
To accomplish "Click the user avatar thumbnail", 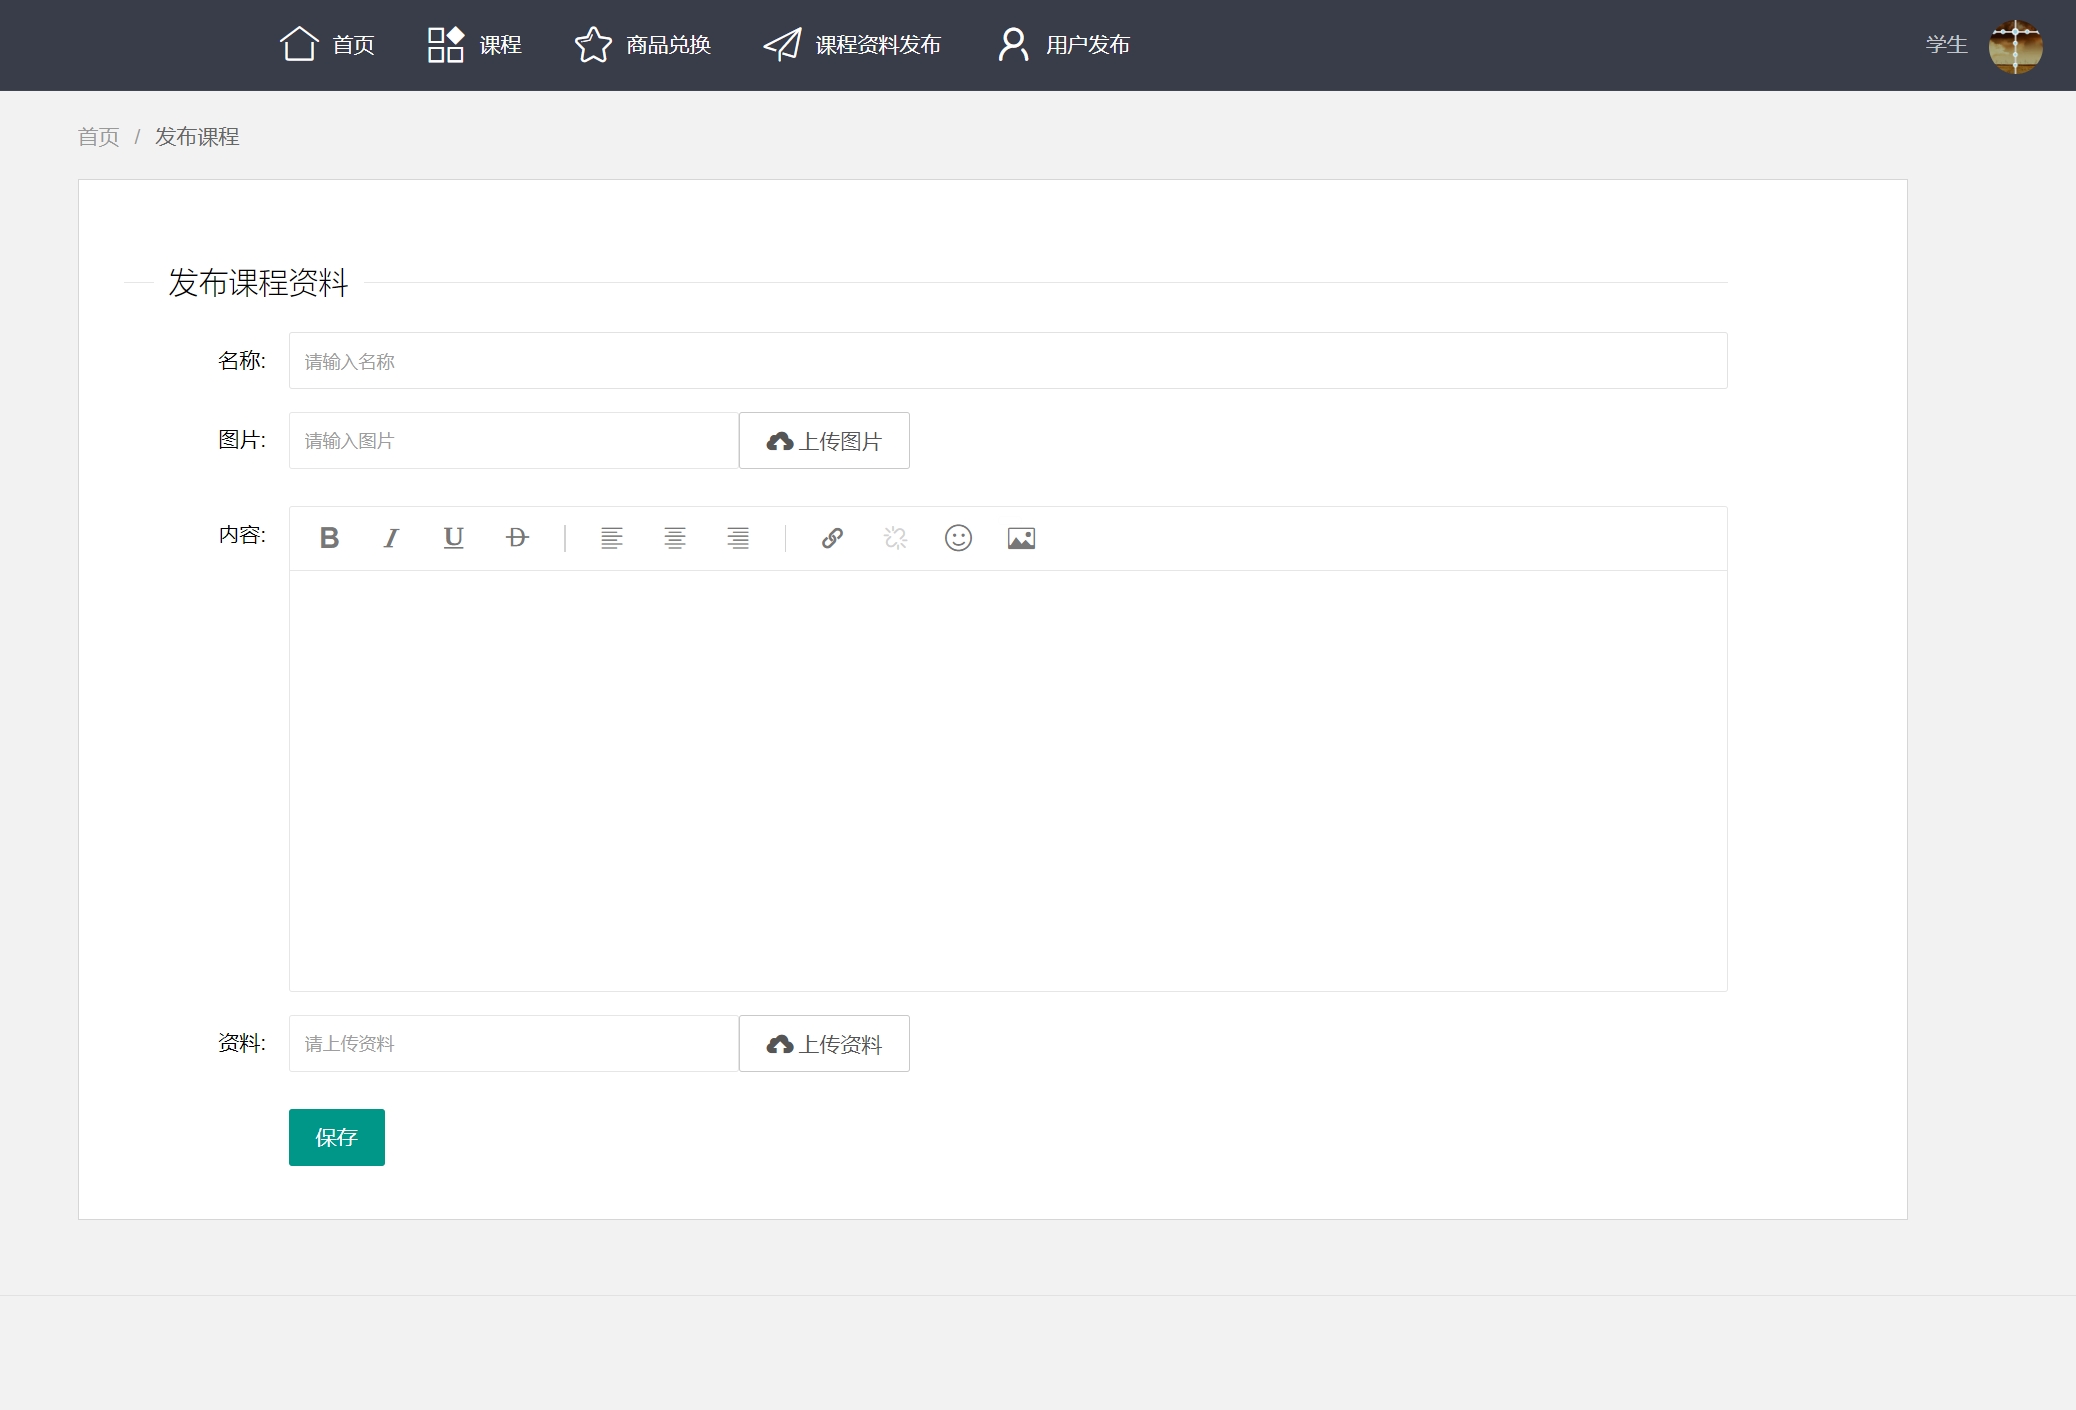I will tap(2015, 45).
